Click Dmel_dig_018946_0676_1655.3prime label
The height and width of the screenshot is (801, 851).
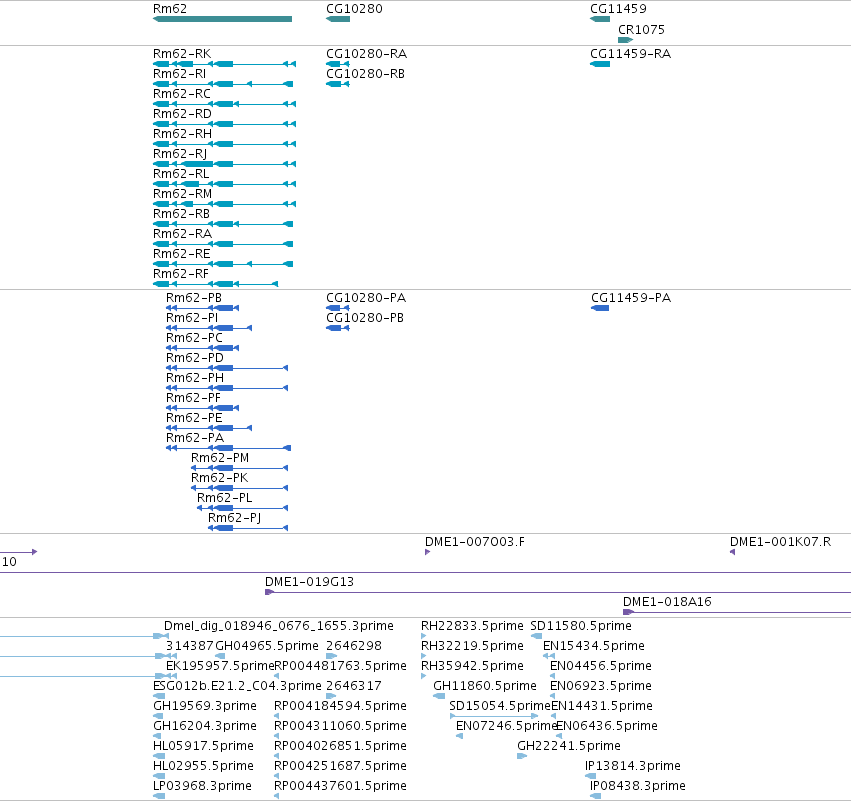pyautogui.click(x=278, y=626)
